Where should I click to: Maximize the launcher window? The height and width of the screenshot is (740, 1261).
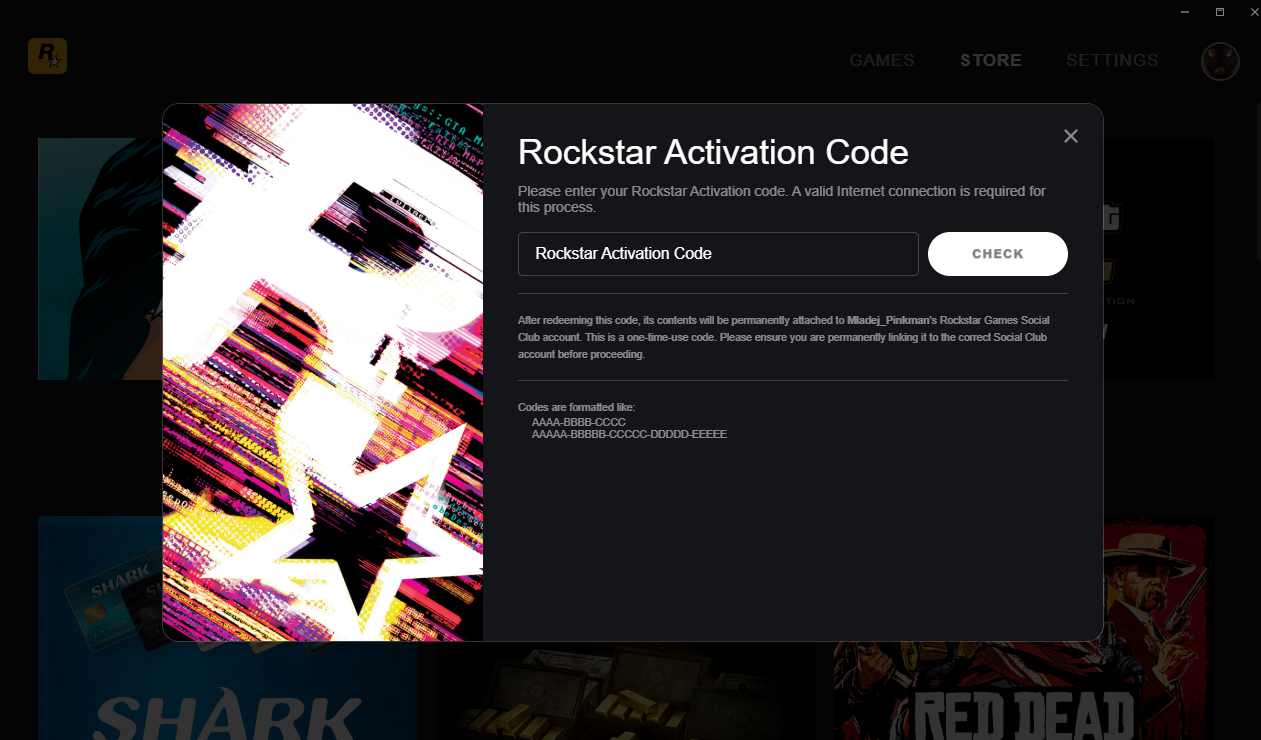tap(1220, 11)
